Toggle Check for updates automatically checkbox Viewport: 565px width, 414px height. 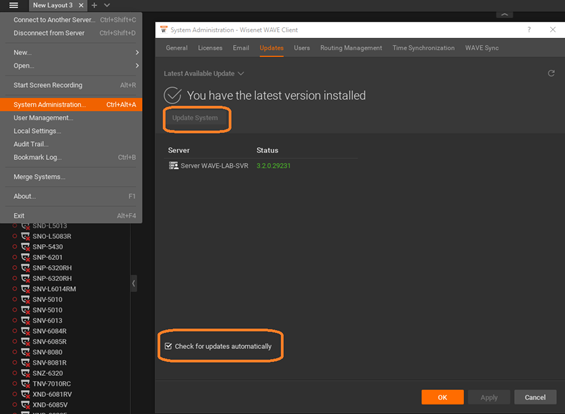(x=168, y=346)
